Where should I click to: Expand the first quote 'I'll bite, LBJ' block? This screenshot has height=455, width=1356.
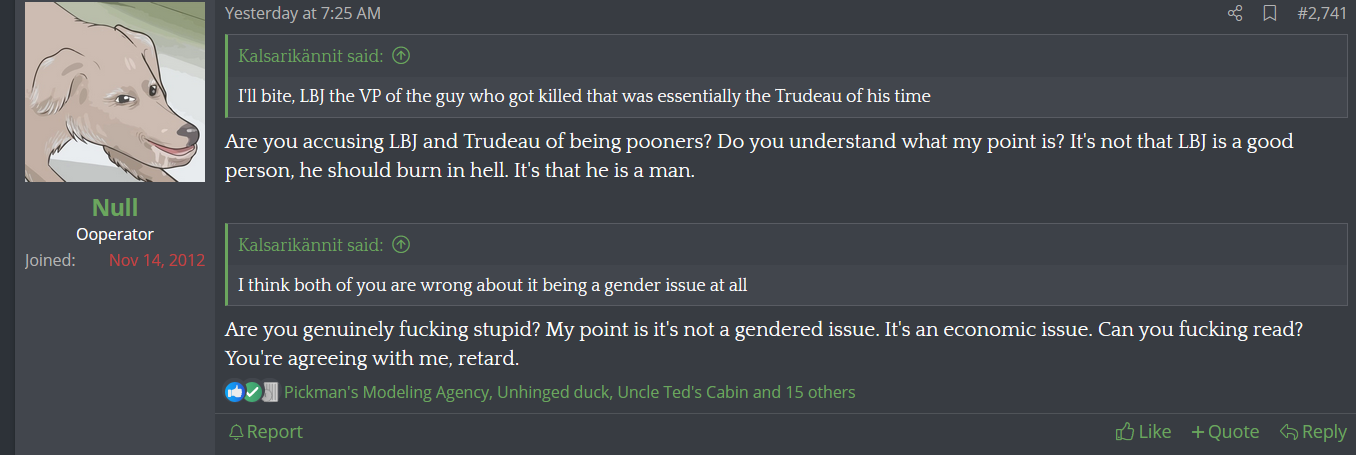point(584,97)
